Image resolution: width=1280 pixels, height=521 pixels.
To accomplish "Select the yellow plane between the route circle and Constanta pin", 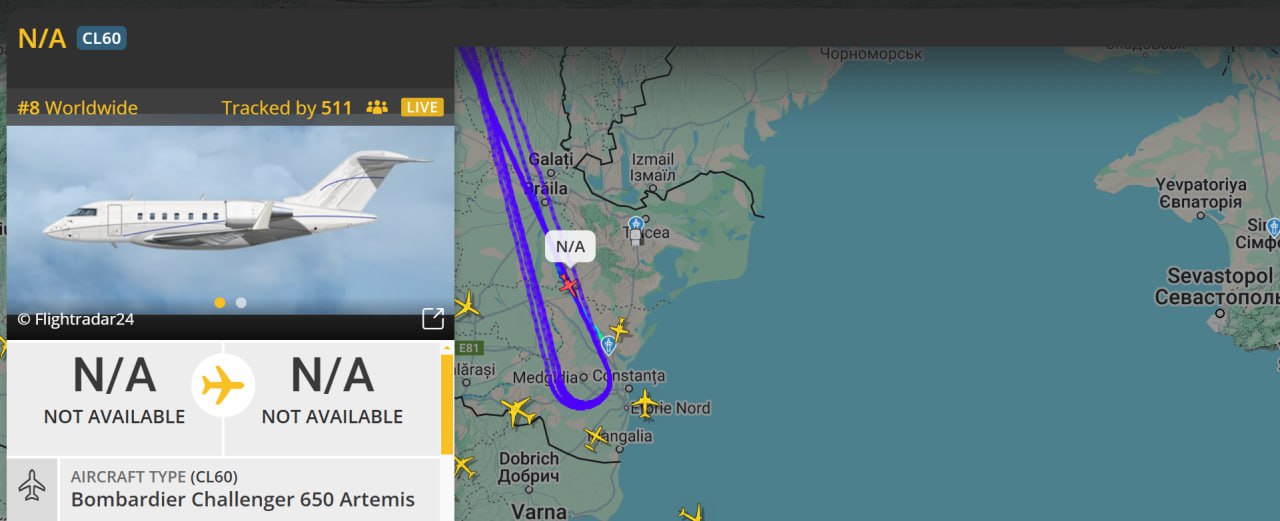I will 620,328.
